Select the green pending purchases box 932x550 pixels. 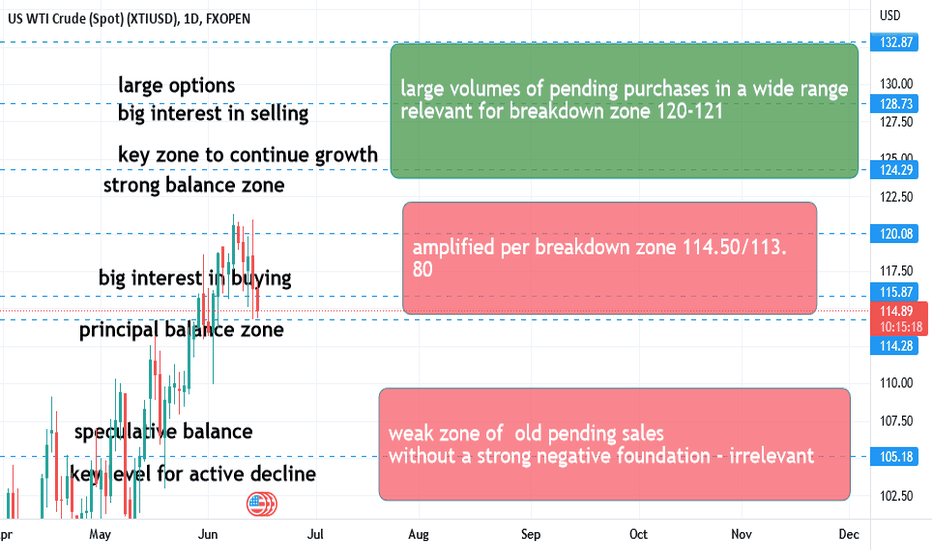pyautogui.click(x=624, y=111)
